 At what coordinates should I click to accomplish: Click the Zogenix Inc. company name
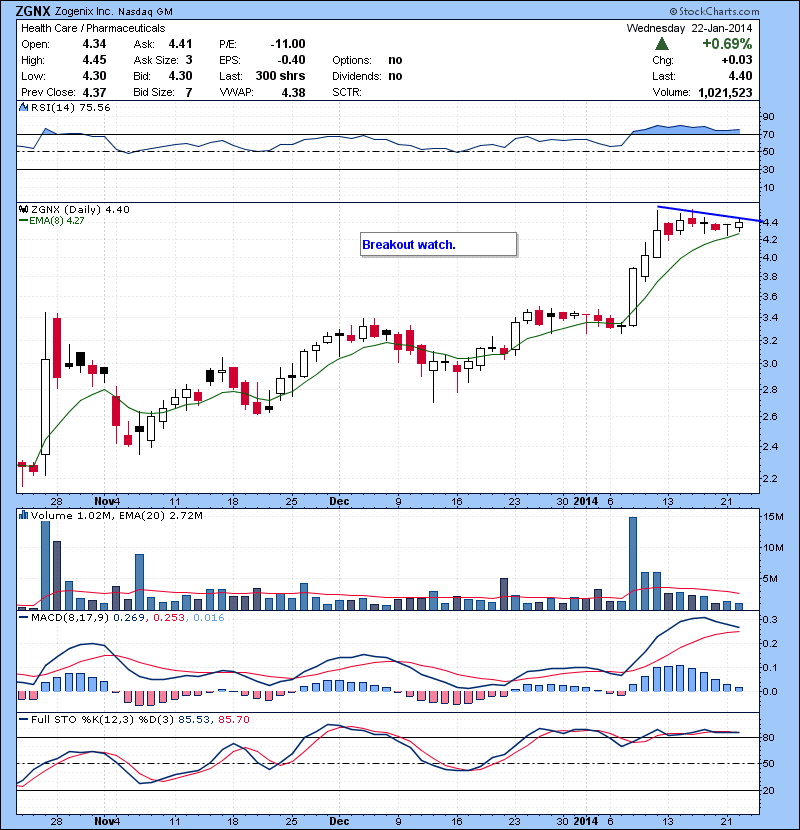[x=85, y=11]
